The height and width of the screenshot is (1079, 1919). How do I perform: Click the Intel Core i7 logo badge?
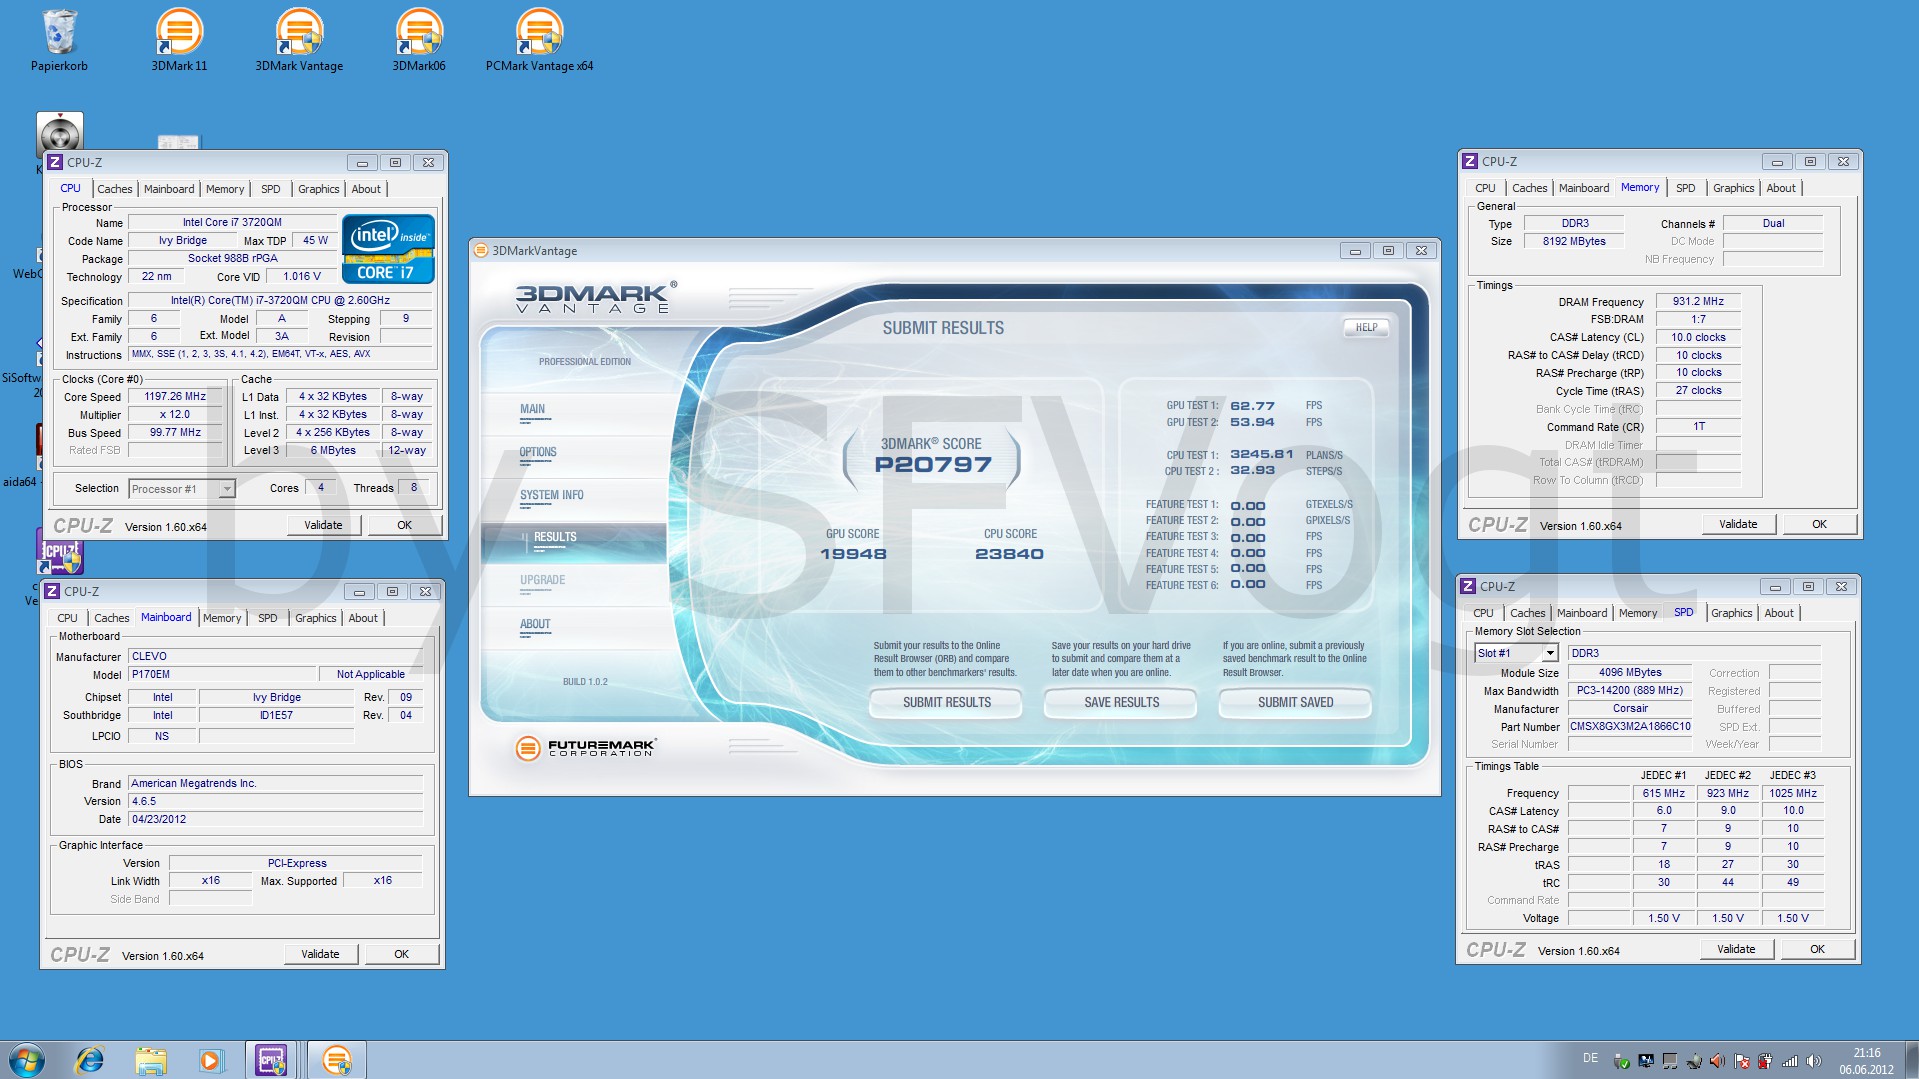388,248
